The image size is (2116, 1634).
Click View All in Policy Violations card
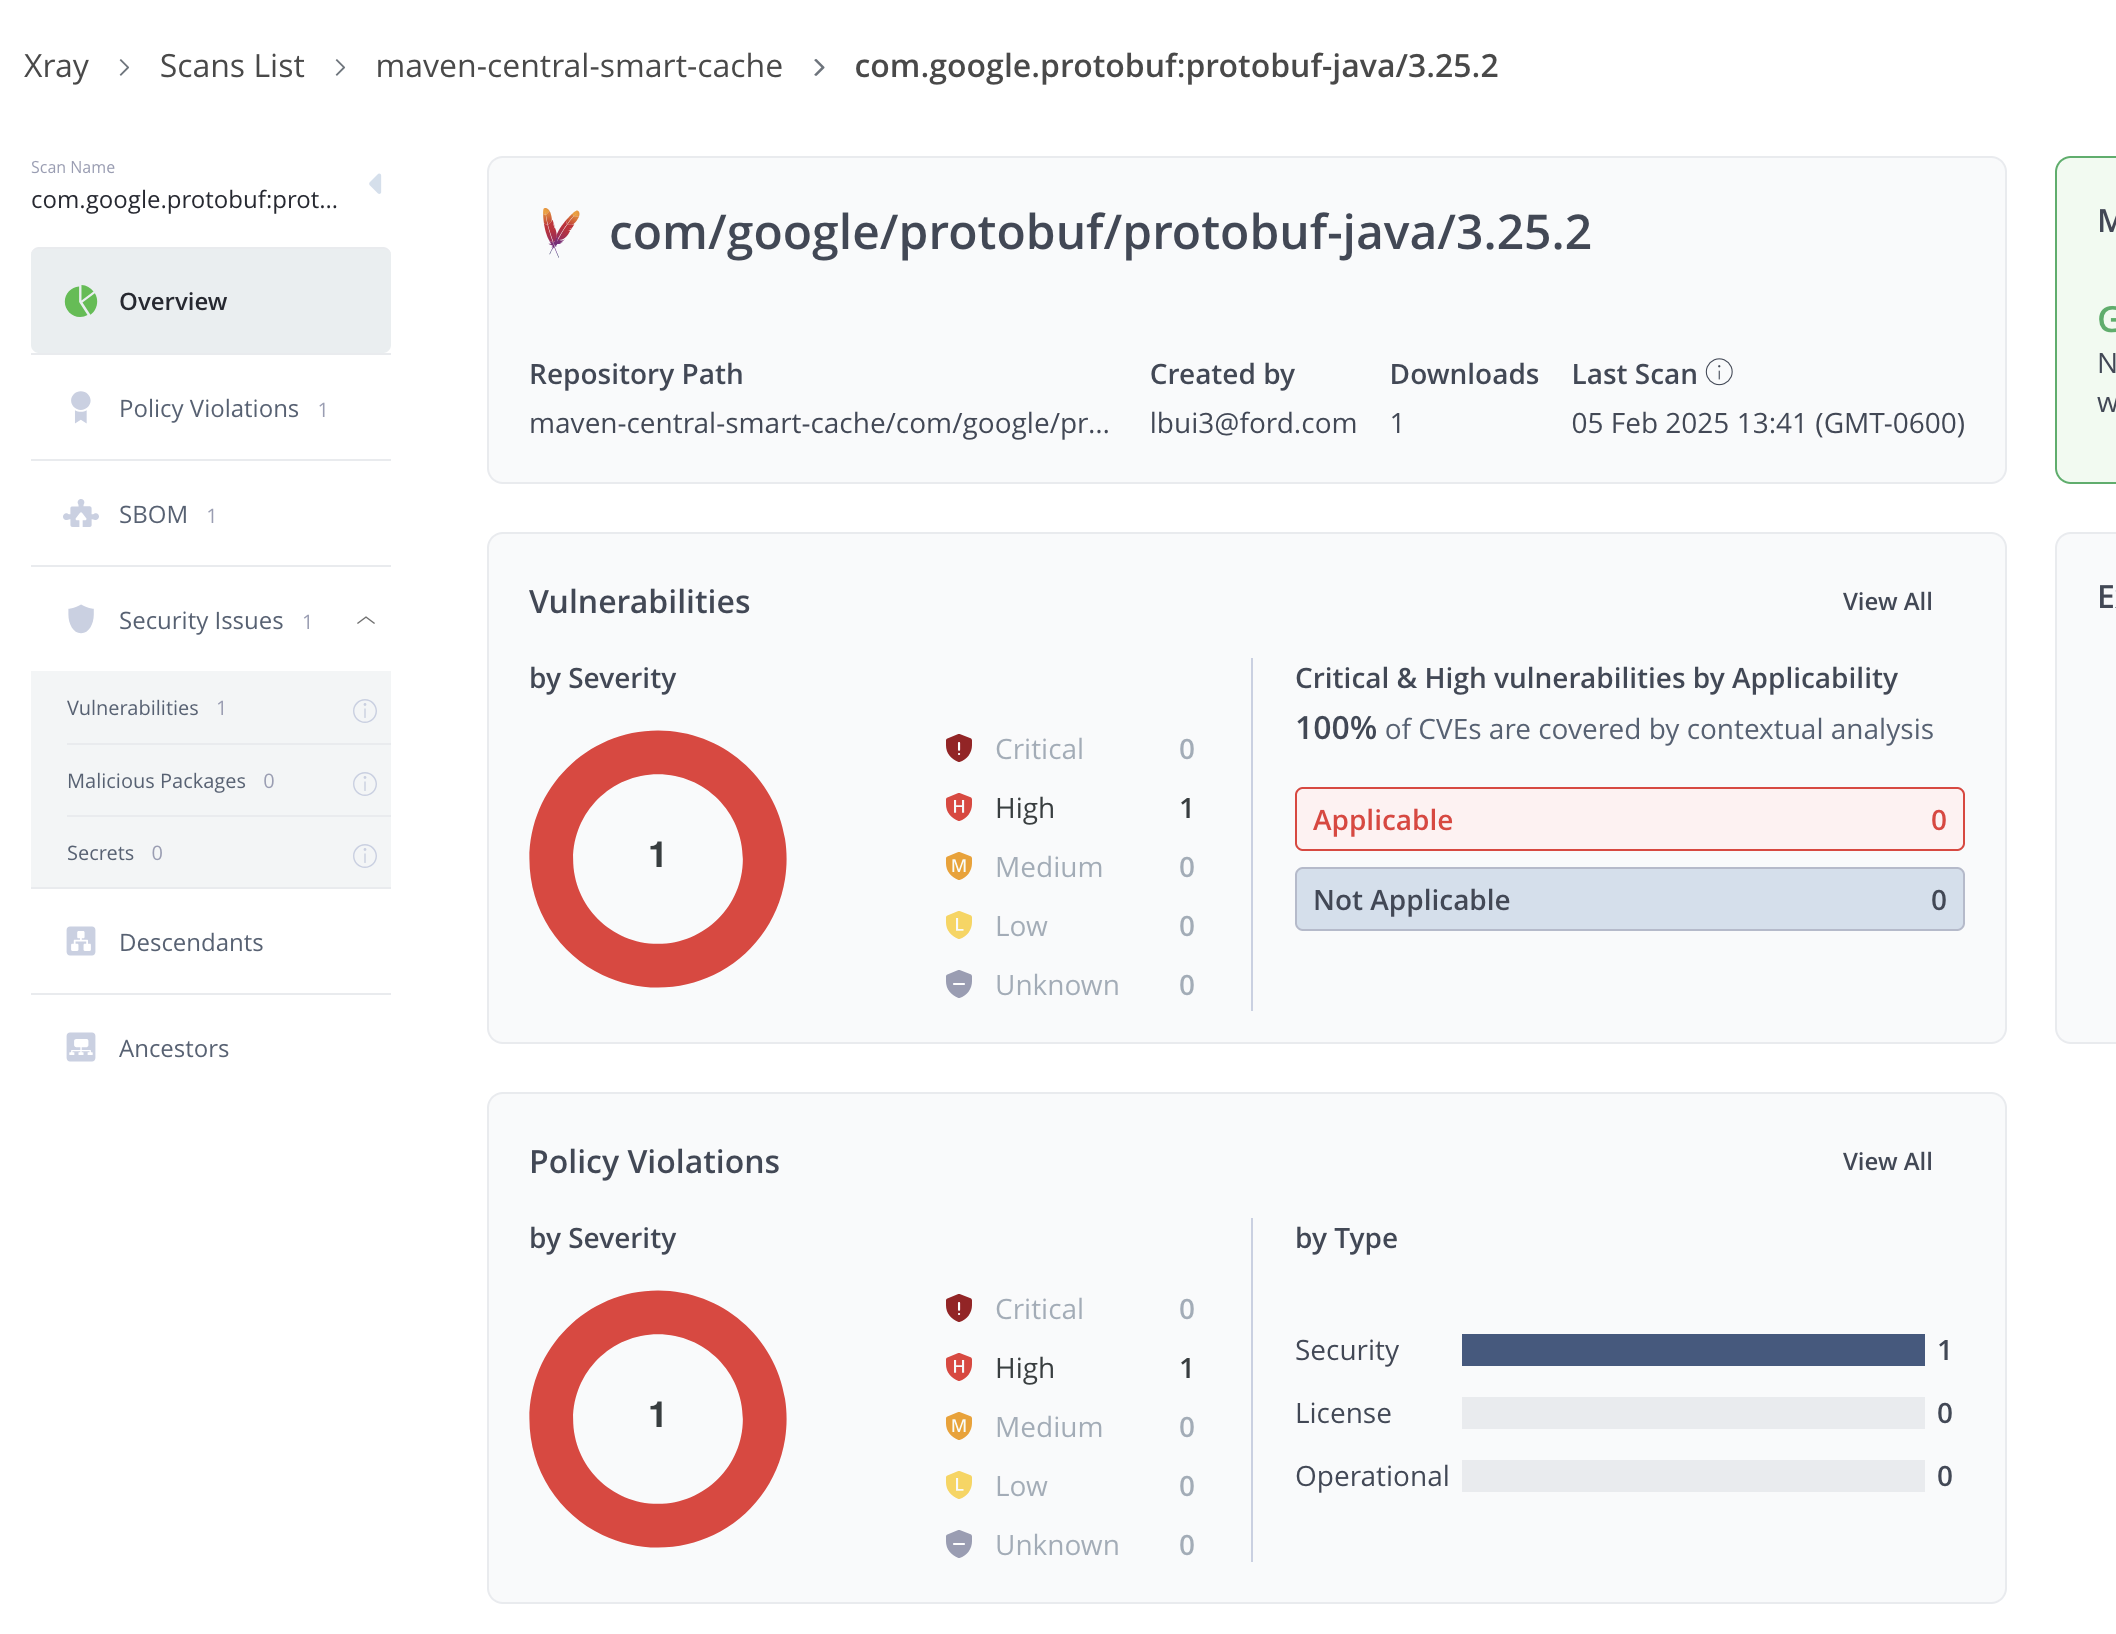pyautogui.click(x=1887, y=1161)
